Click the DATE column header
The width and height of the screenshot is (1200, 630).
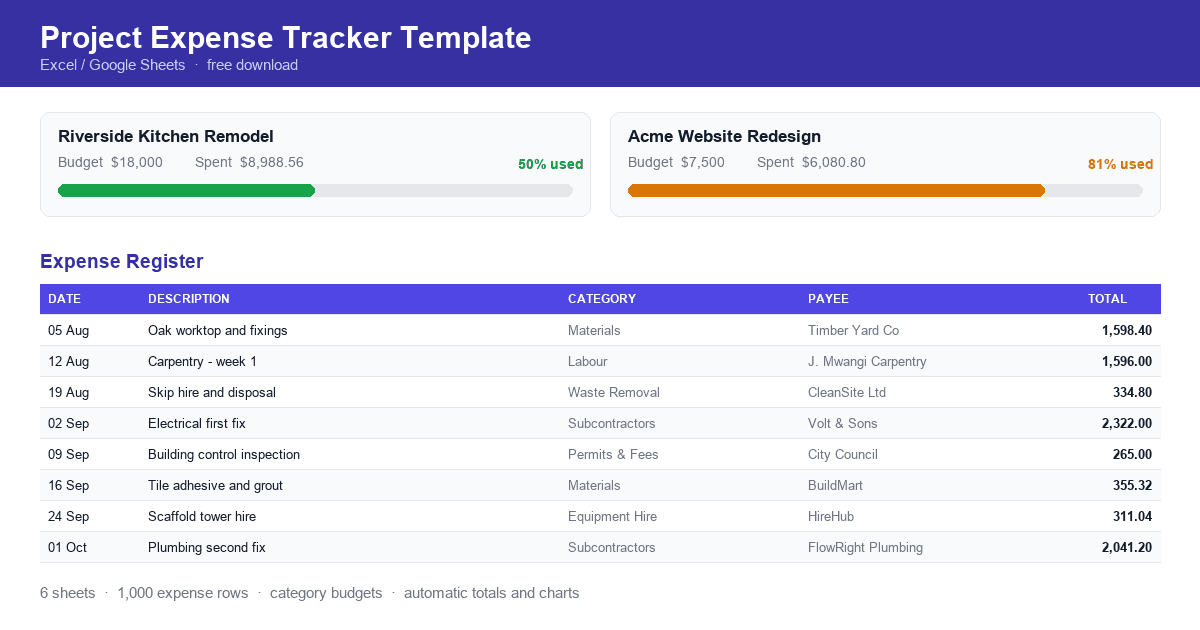coord(64,299)
